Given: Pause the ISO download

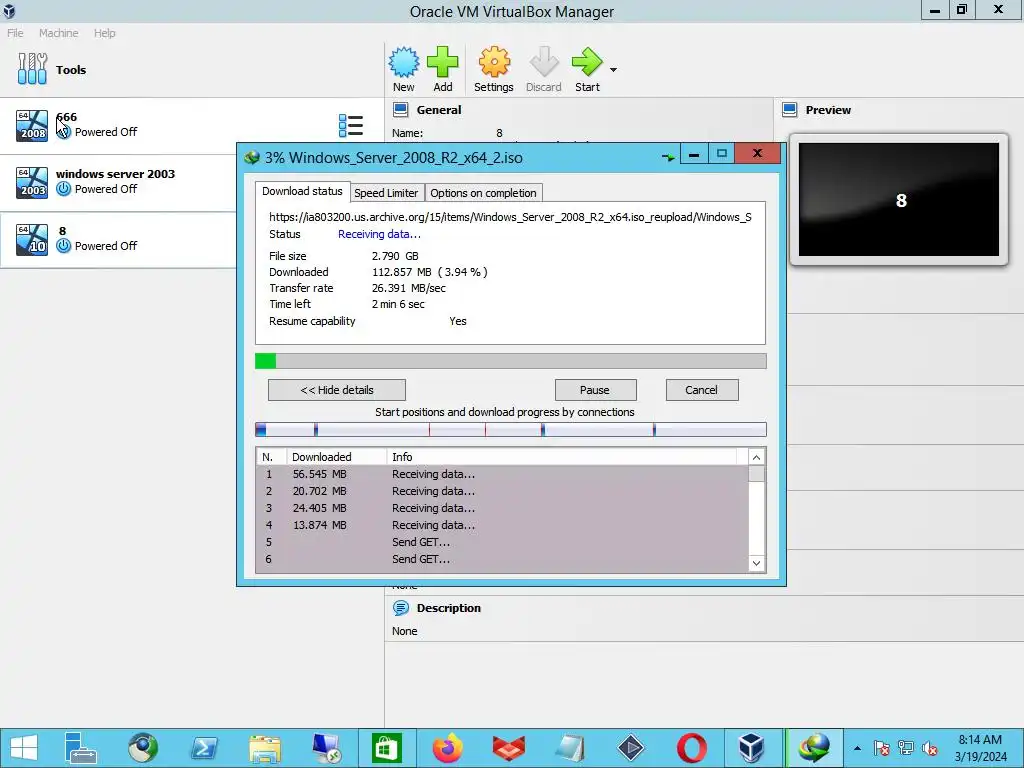Looking at the screenshot, I should (595, 390).
